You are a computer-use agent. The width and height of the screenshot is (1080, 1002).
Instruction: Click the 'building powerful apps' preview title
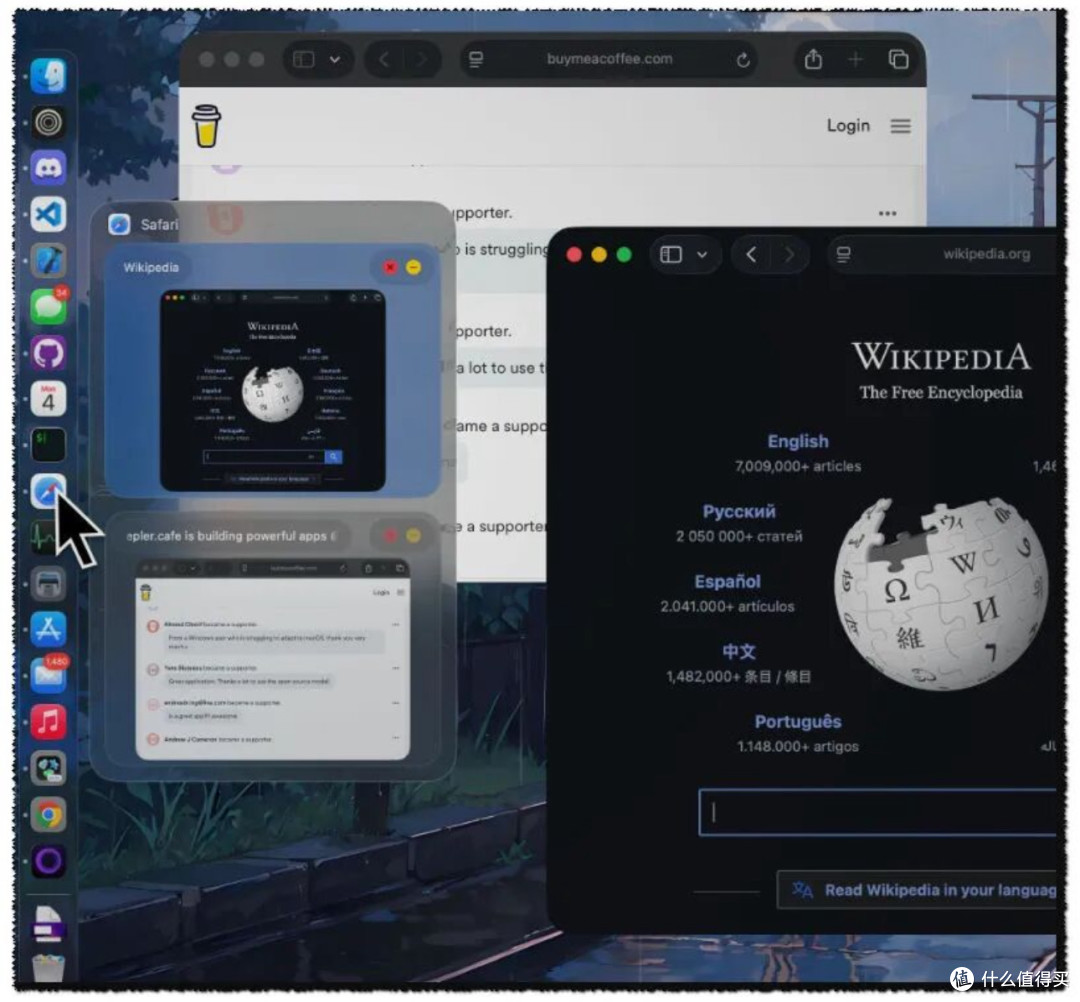pyautogui.click(x=230, y=536)
